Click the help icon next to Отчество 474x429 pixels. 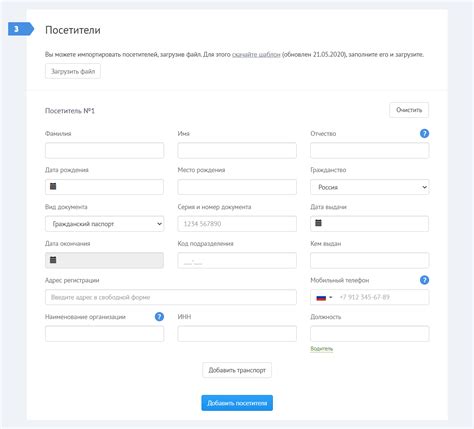tap(424, 134)
